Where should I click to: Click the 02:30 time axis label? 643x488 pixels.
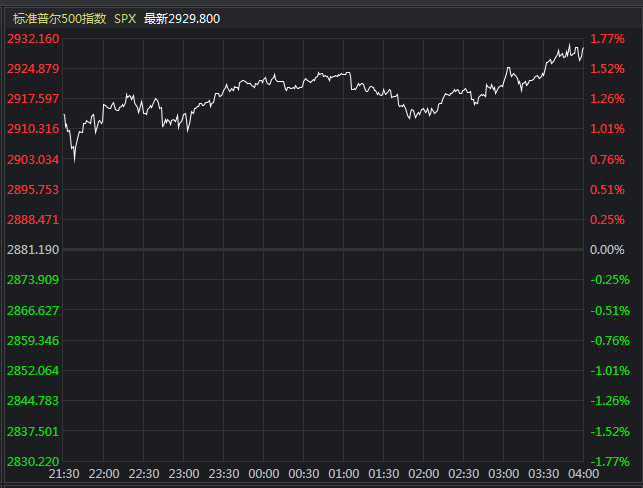[x=463, y=474]
